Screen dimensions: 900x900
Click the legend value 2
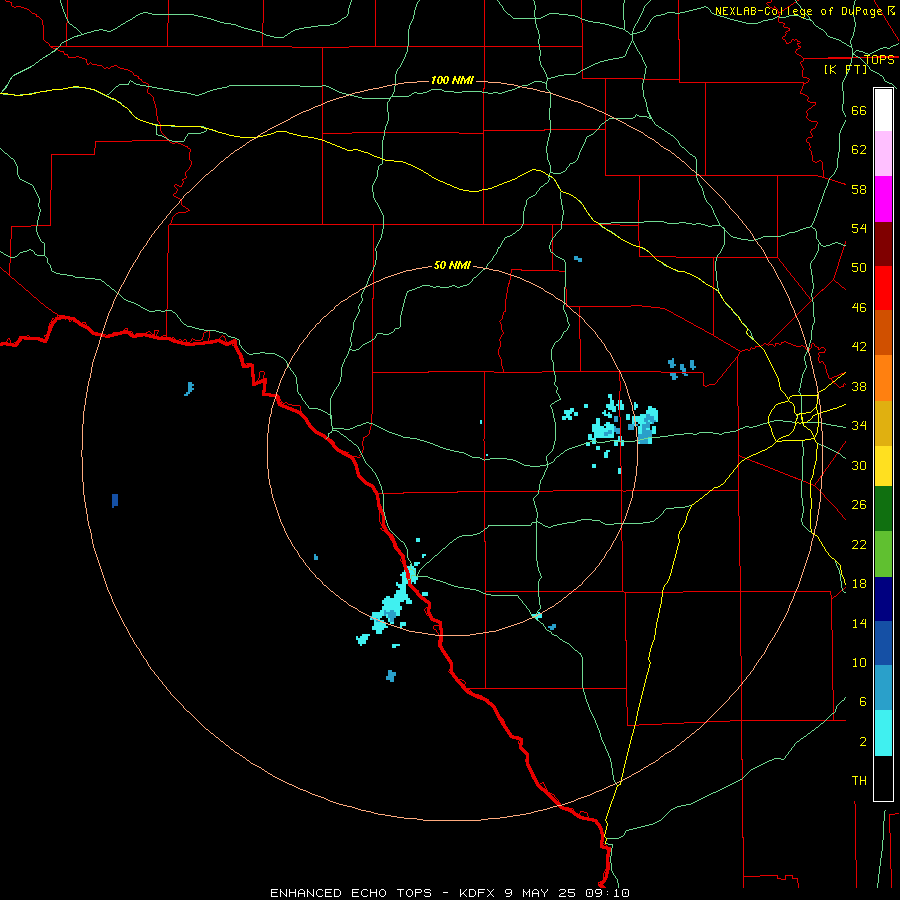(x=863, y=742)
